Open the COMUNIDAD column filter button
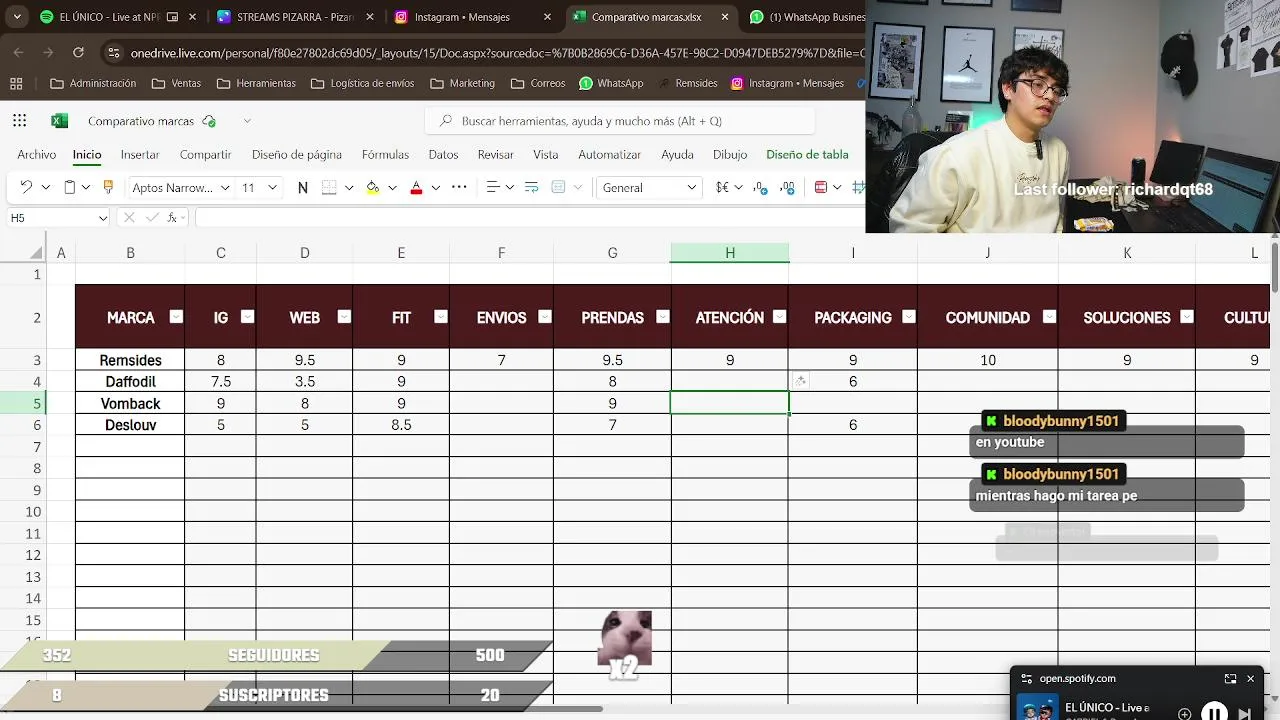 tap(1049, 317)
